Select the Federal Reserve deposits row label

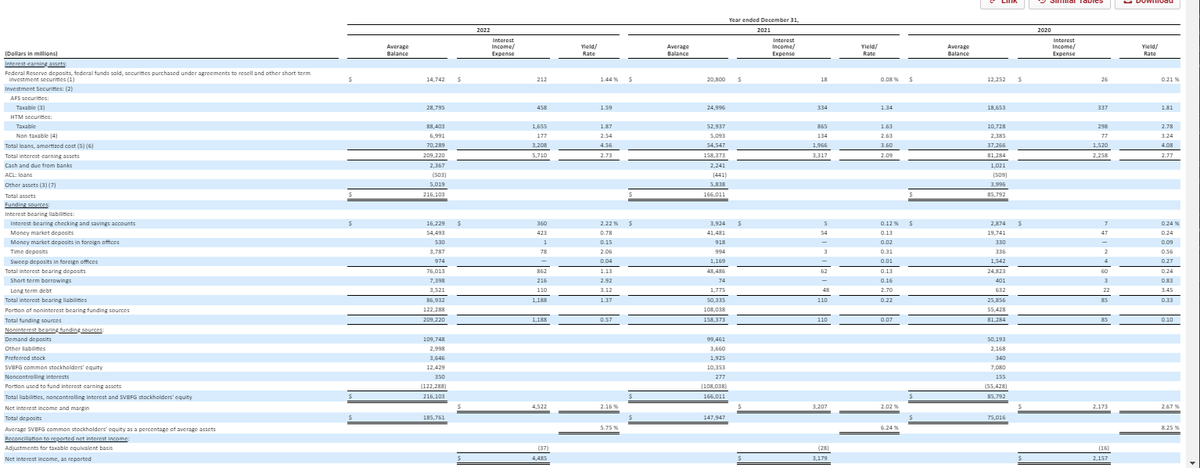pos(156,75)
